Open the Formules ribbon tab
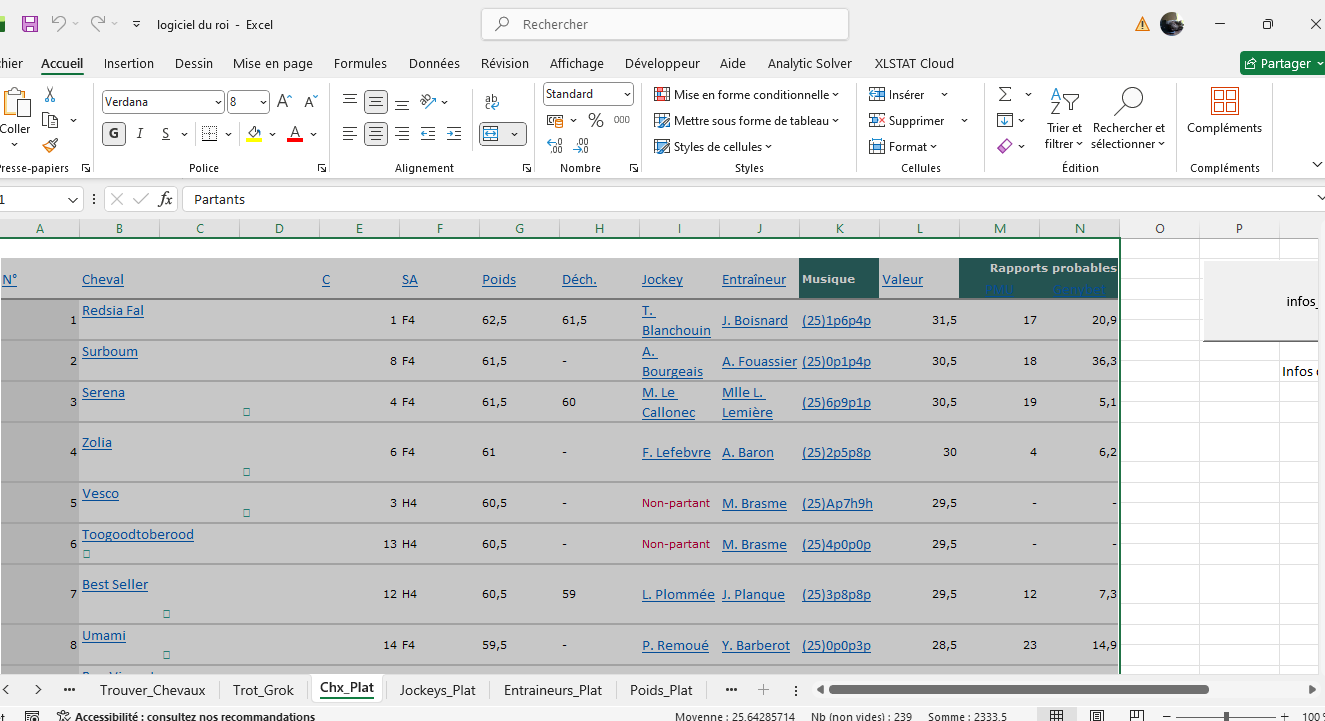The width and height of the screenshot is (1325, 721). pyautogui.click(x=360, y=63)
